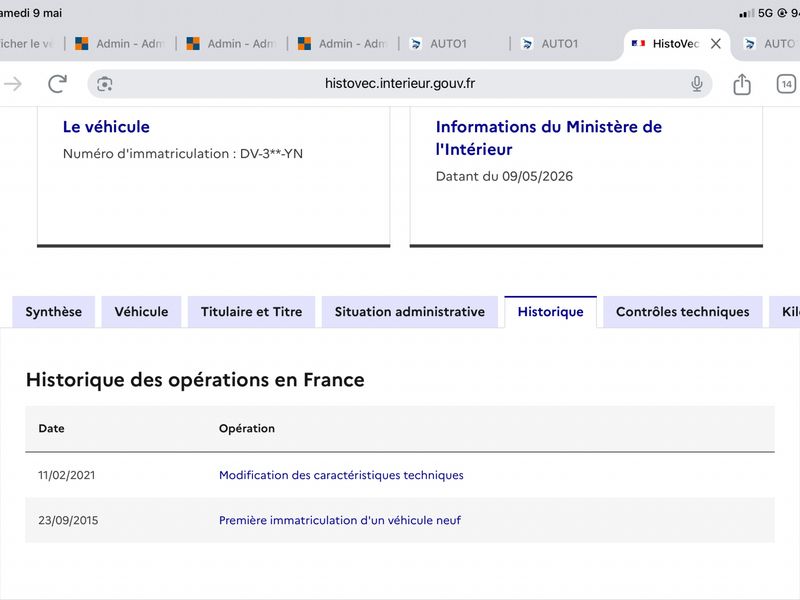
Task: Tap the forward navigation arrow
Action: (x=12, y=84)
